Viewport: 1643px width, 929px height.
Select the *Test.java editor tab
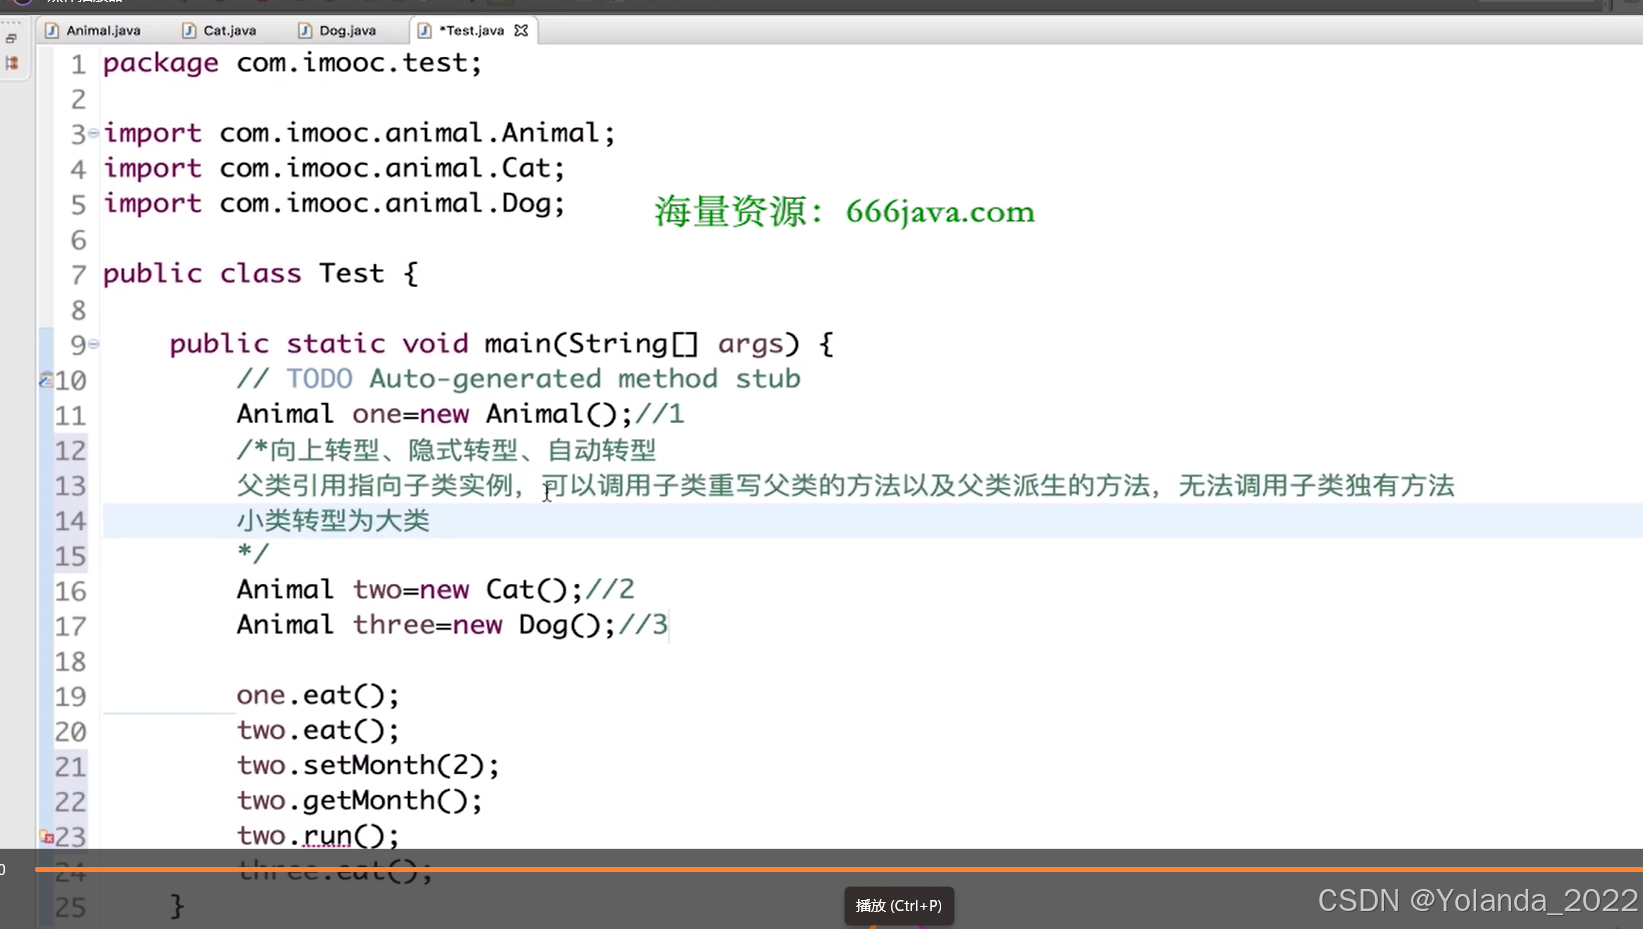pos(471,30)
